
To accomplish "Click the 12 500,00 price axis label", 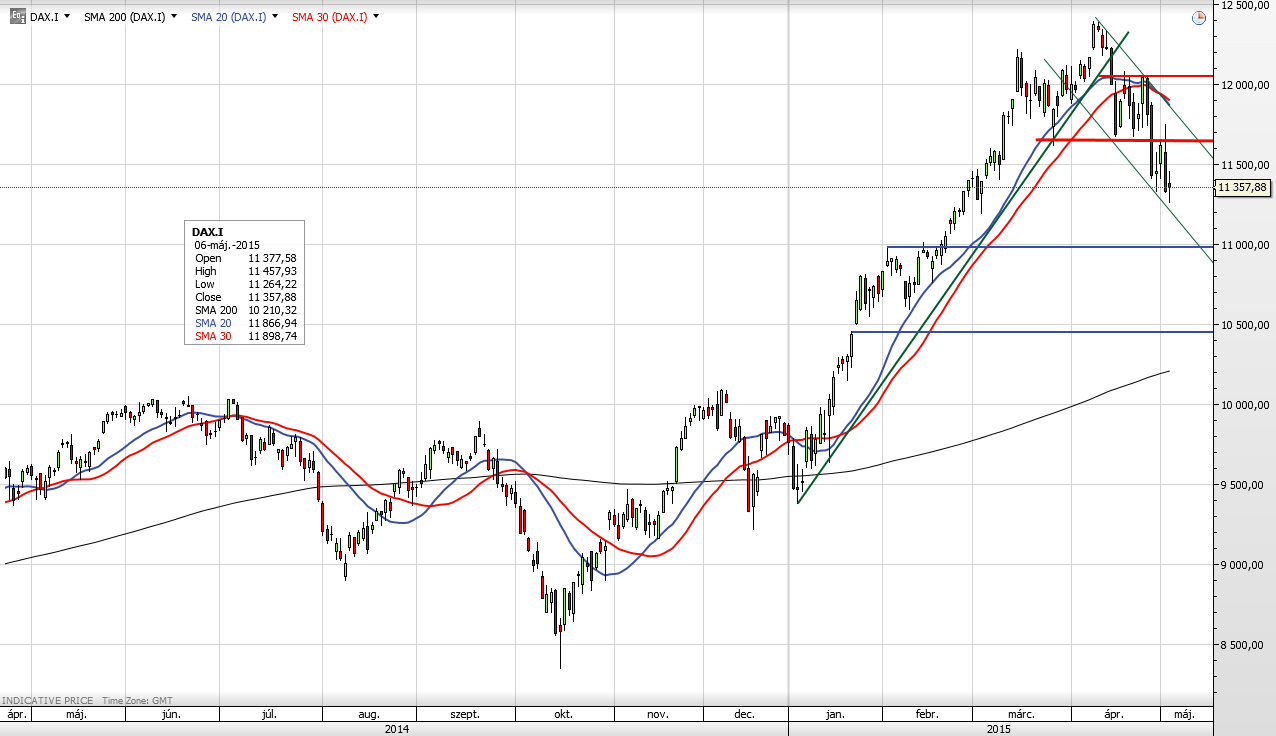I will 1243,6.
